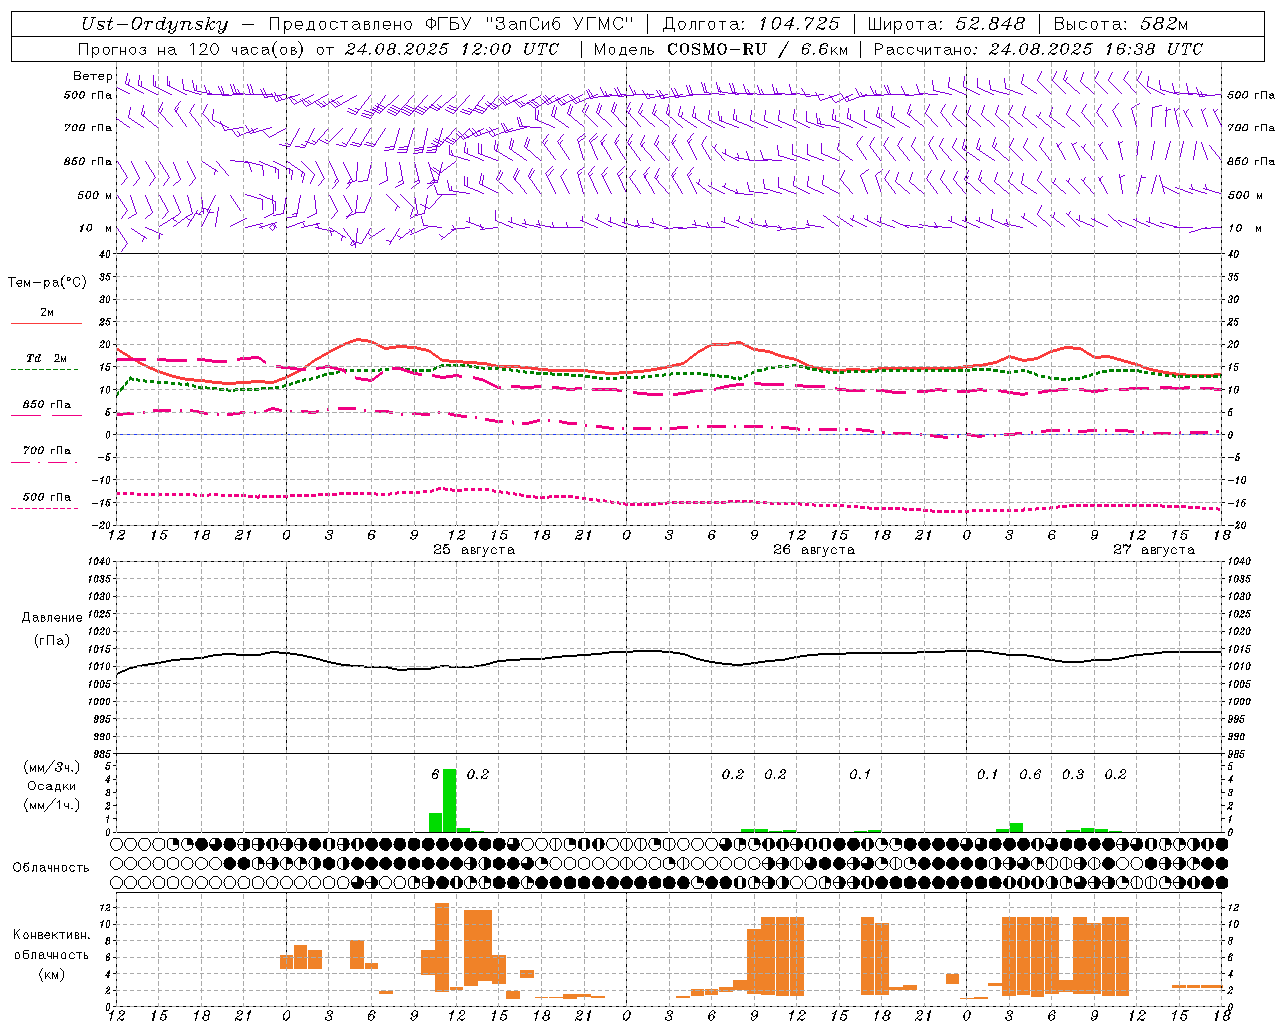Select the elevation text "Высота: 582м"
The height and width of the screenshot is (1024, 1280).
point(1121,24)
